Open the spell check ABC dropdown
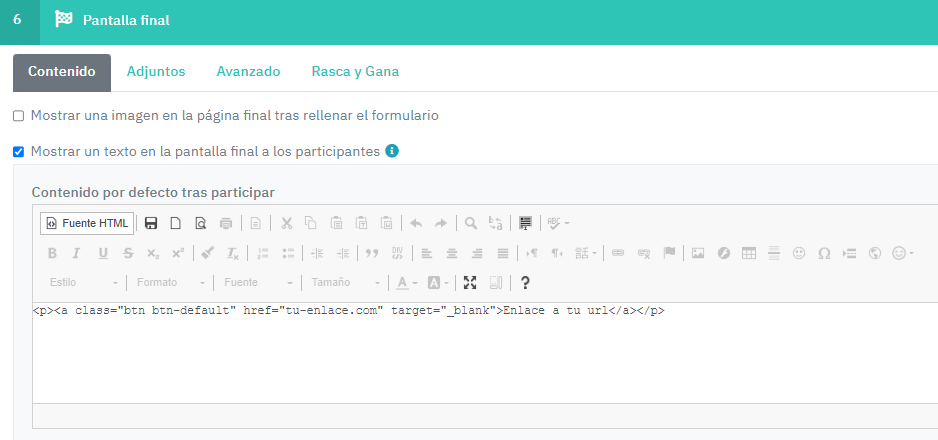Image resolution: width=938 pixels, height=440 pixels. click(x=558, y=223)
